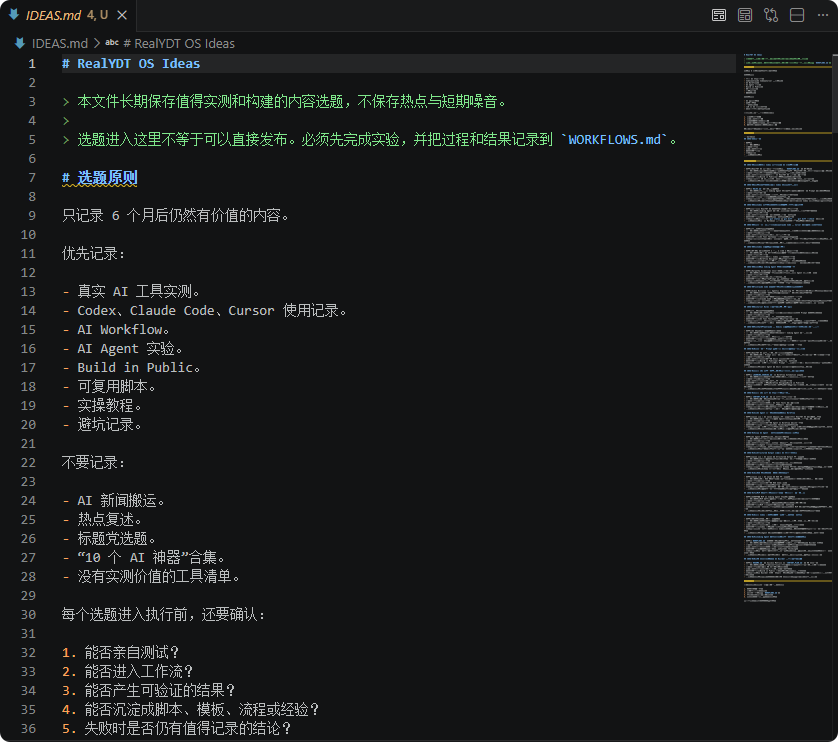
Task: Click the quote line starting '本文件长期保存'
Action: tap(285, 102)
